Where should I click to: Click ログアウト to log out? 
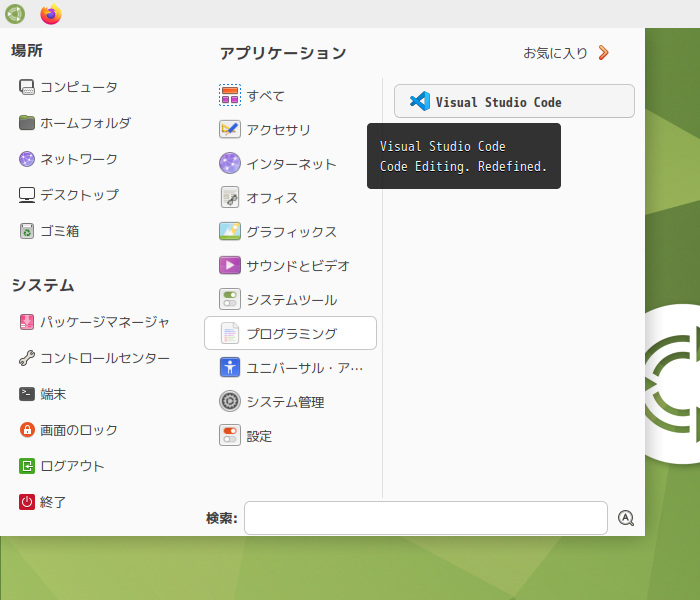point(62,466)
